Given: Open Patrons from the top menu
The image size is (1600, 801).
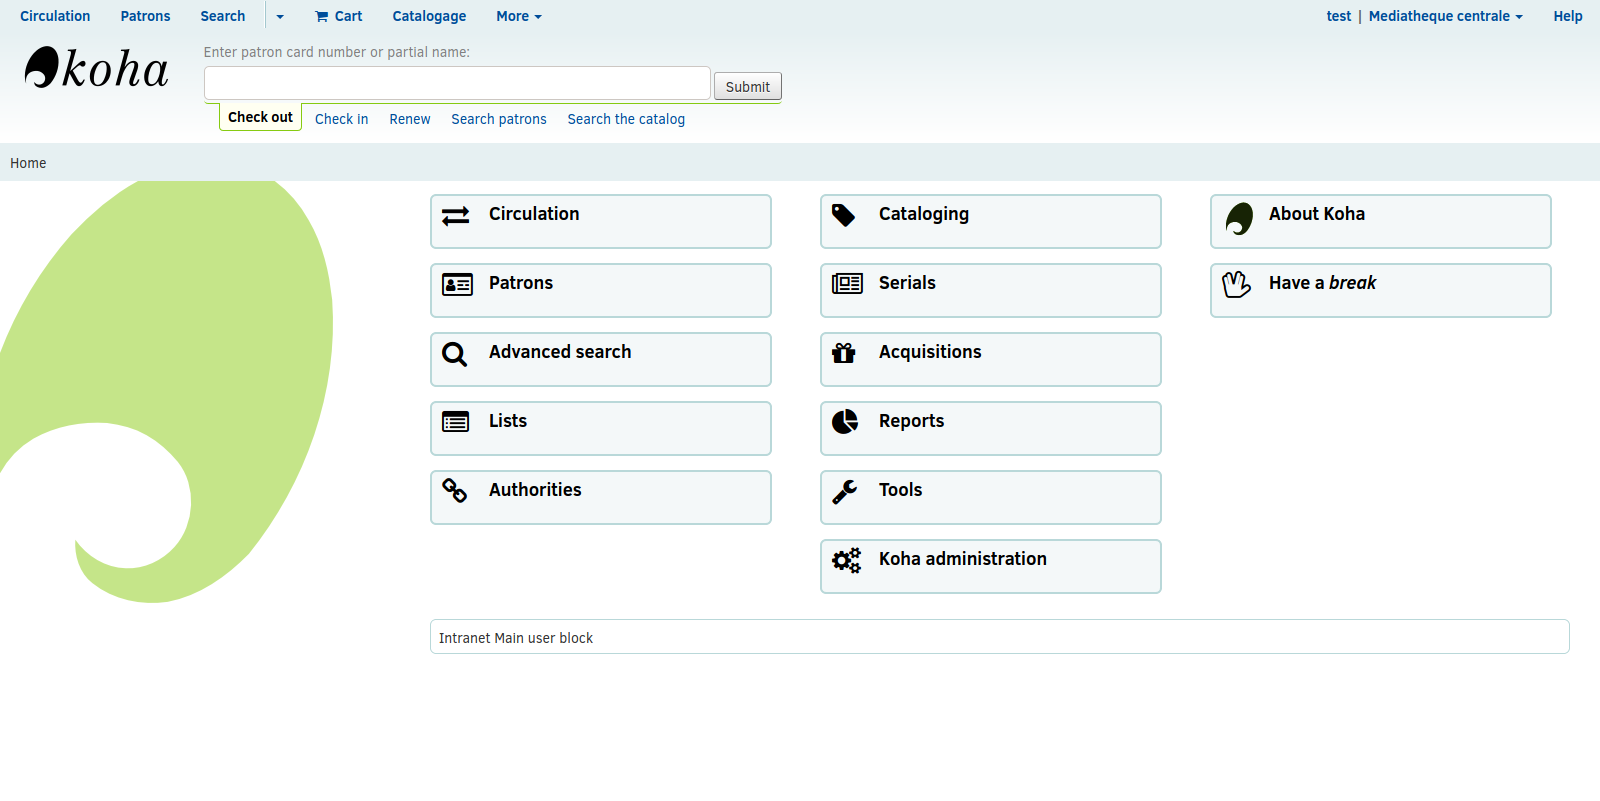Looking at the screenshot, I should 145,16.
